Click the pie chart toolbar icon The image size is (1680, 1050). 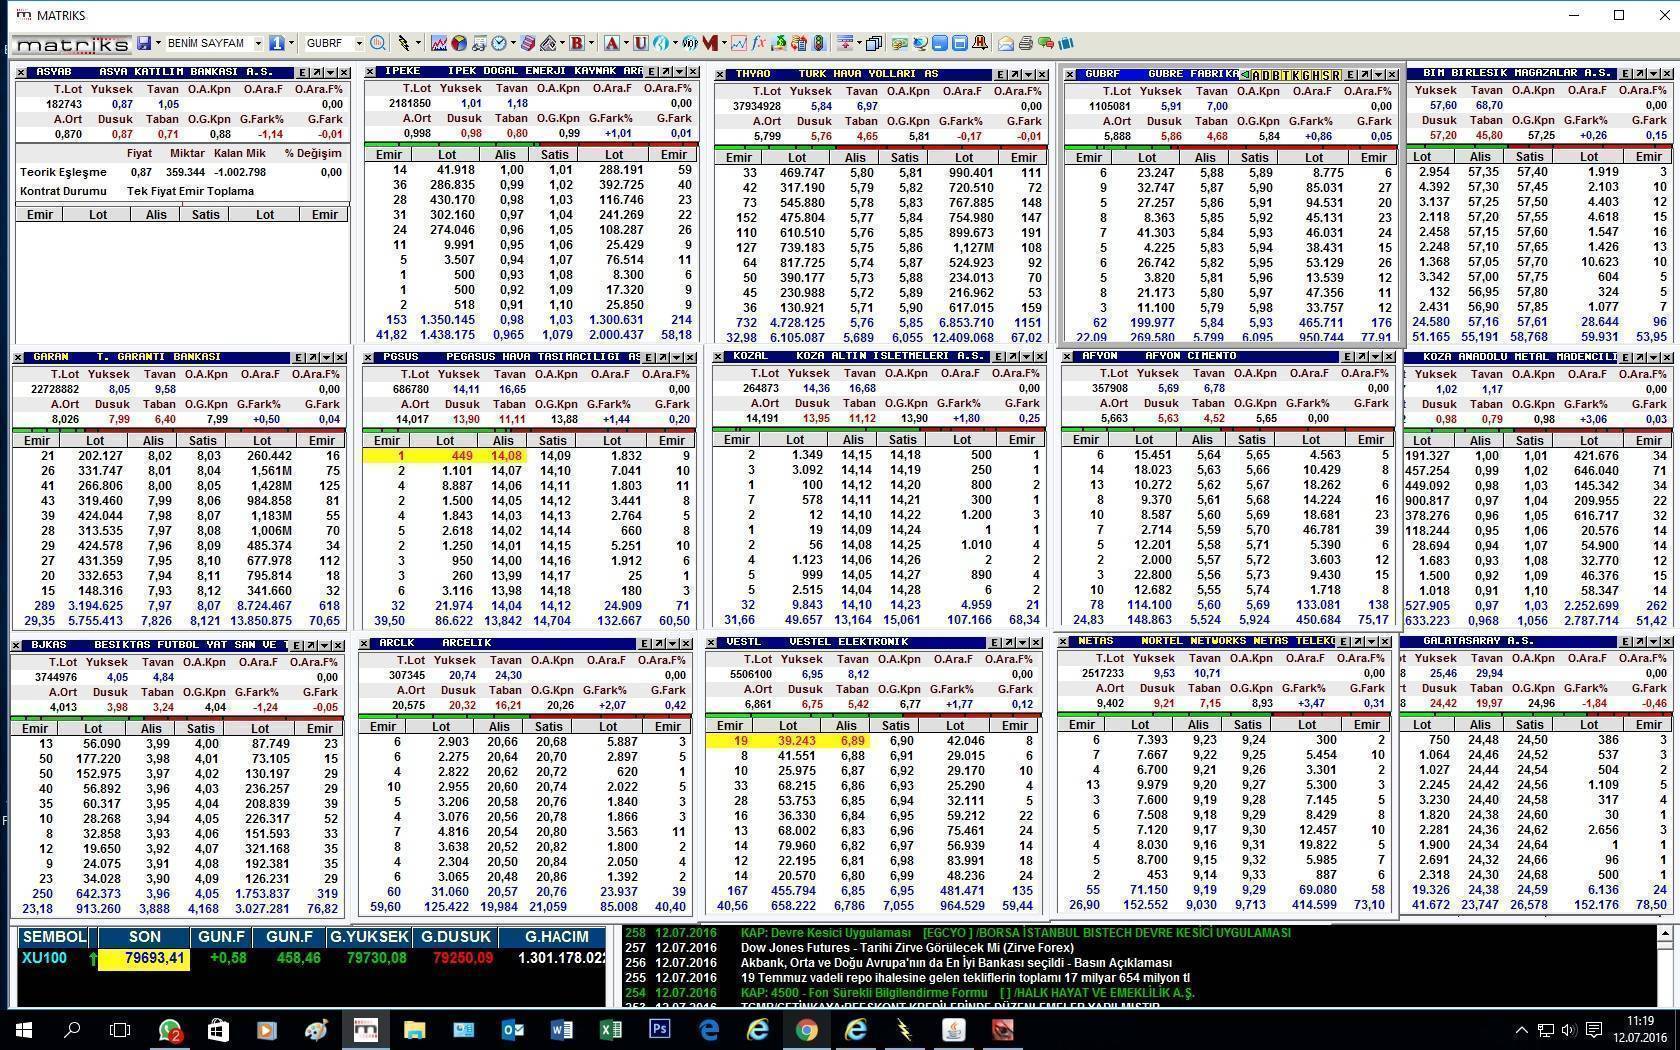click(459, 44)
